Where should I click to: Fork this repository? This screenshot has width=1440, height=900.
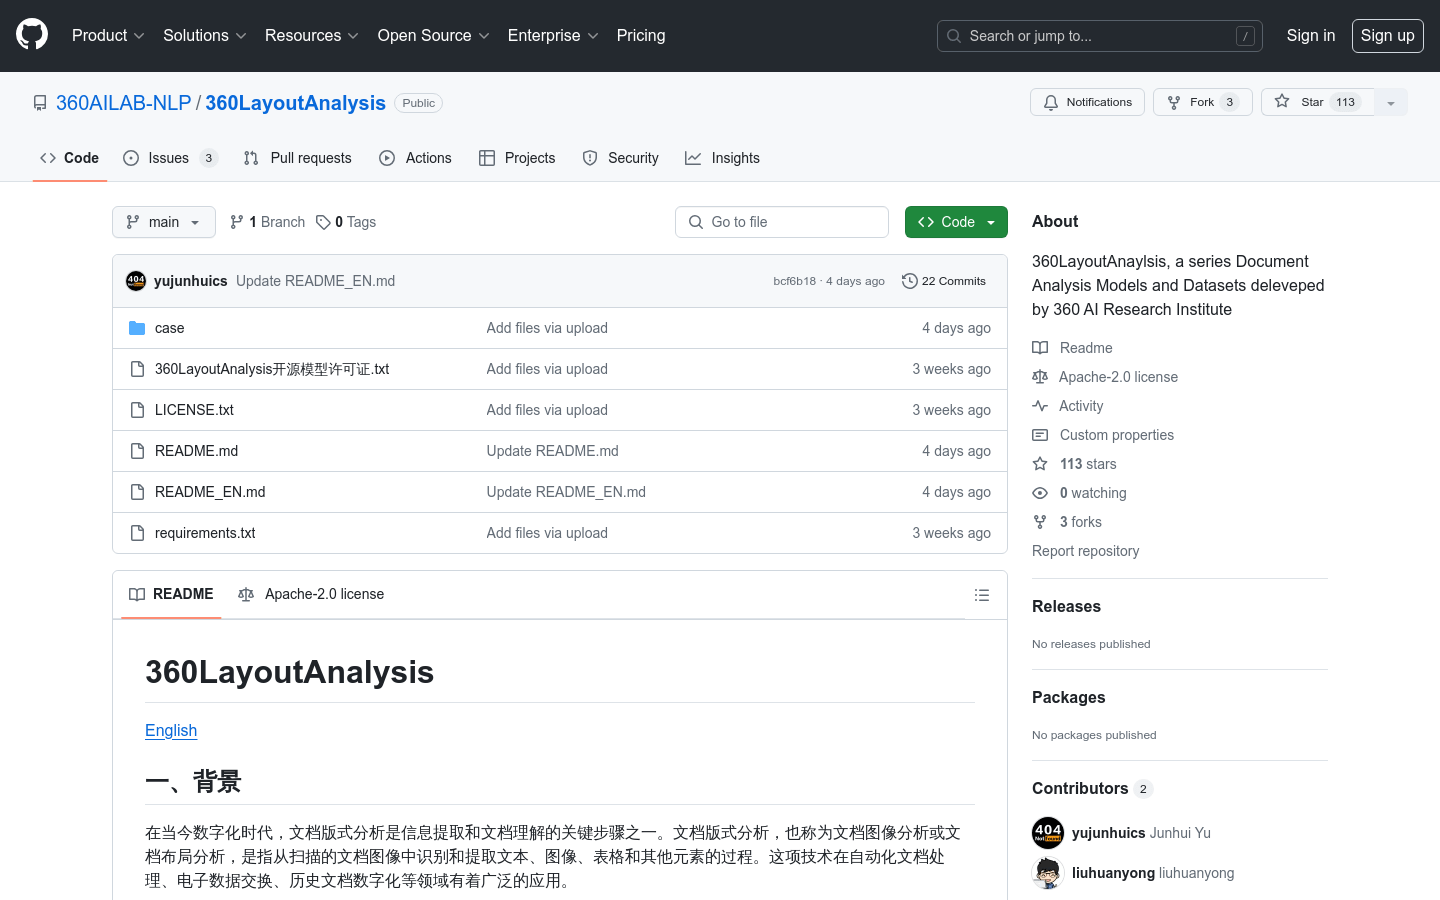point(1203,102)
